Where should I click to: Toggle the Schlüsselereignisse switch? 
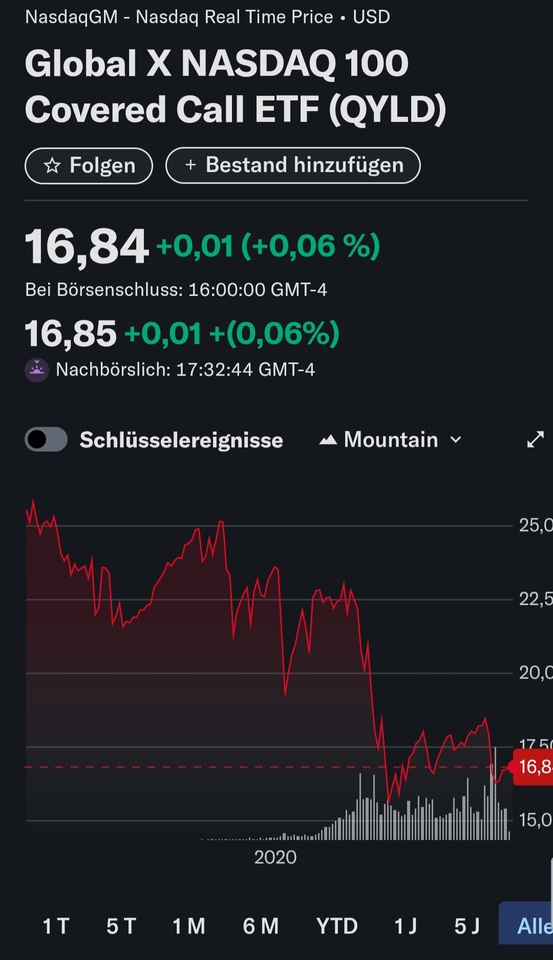coord(46,440)
